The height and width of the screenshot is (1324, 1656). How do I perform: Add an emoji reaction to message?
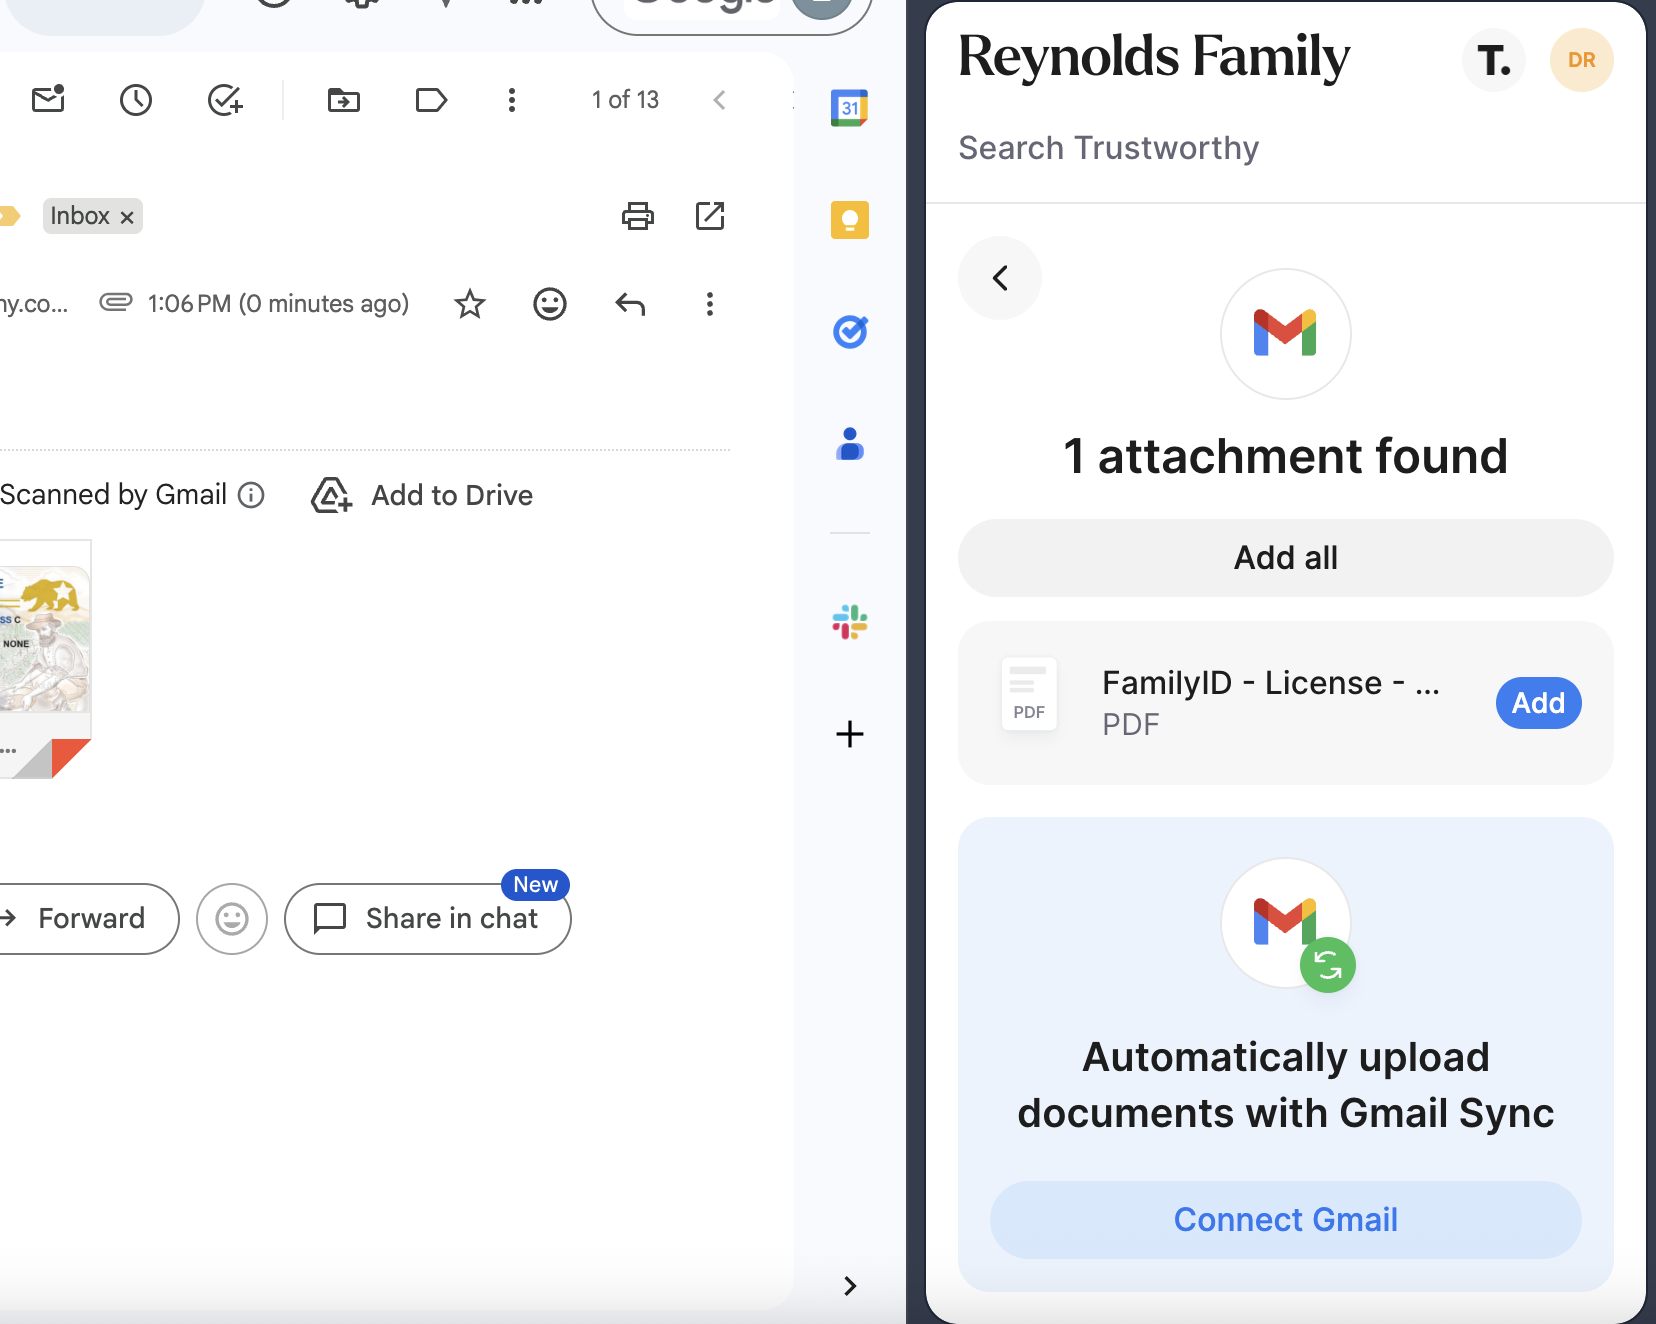550,304
